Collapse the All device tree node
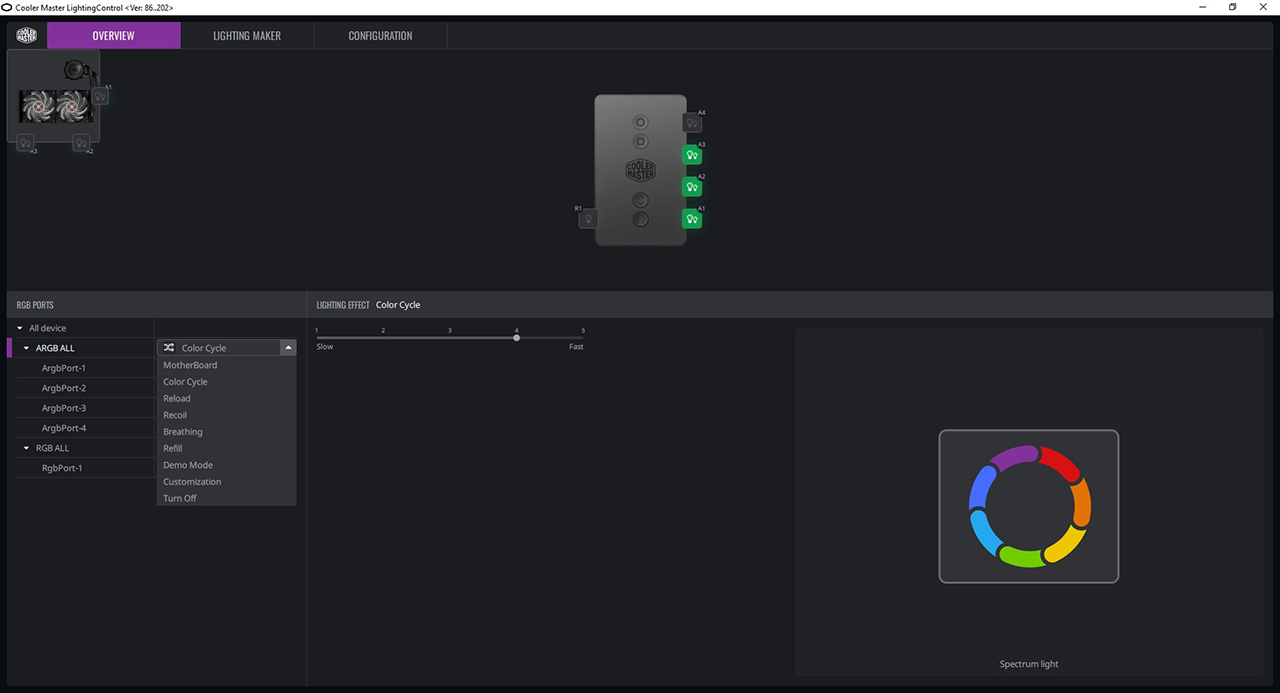1280x693 pixels. click(x=20, y=328)
